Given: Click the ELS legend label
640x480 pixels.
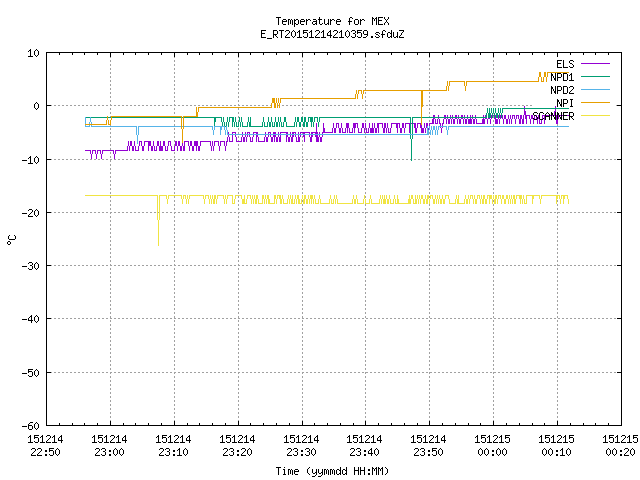Looking at the screenshot, I should pyautogui.click(x=565, y=64).
